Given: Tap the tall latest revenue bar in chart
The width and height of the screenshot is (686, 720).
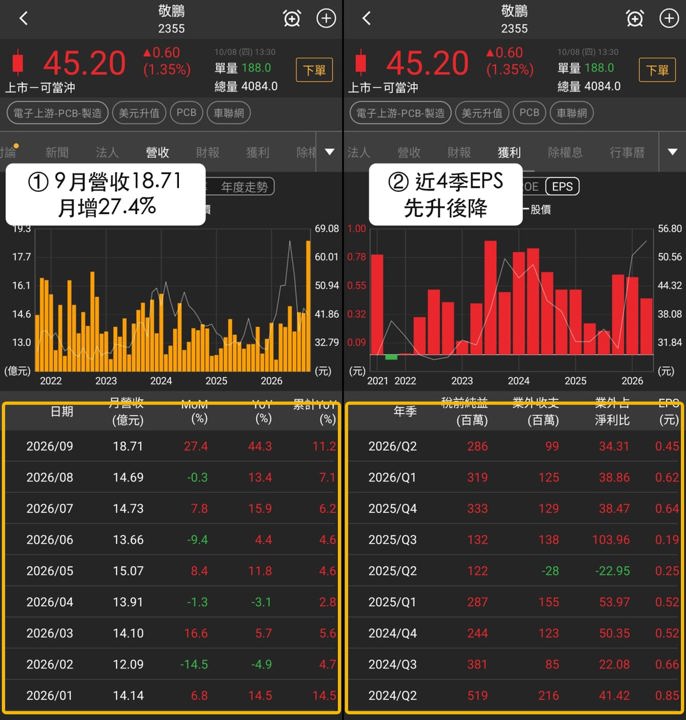Looking at the screenshot, I should coord(308,305).
